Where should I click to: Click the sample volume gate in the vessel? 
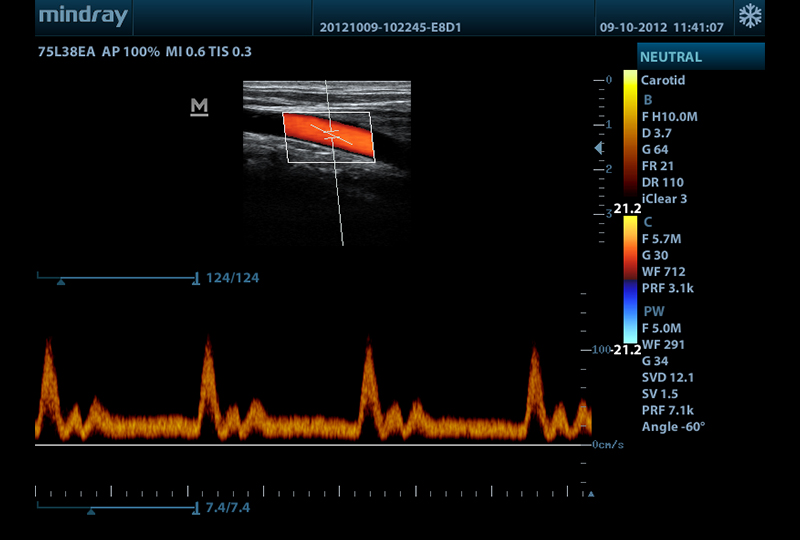coord(331,131)
